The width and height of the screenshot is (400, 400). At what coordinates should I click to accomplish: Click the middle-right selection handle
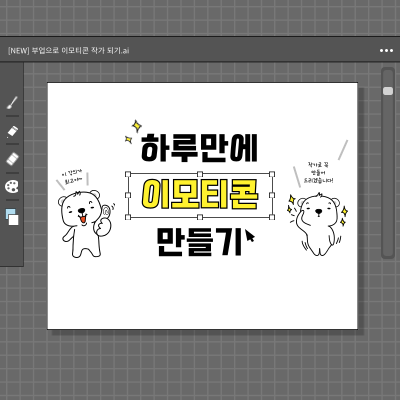pyautogui.click(x=272, y=195)
